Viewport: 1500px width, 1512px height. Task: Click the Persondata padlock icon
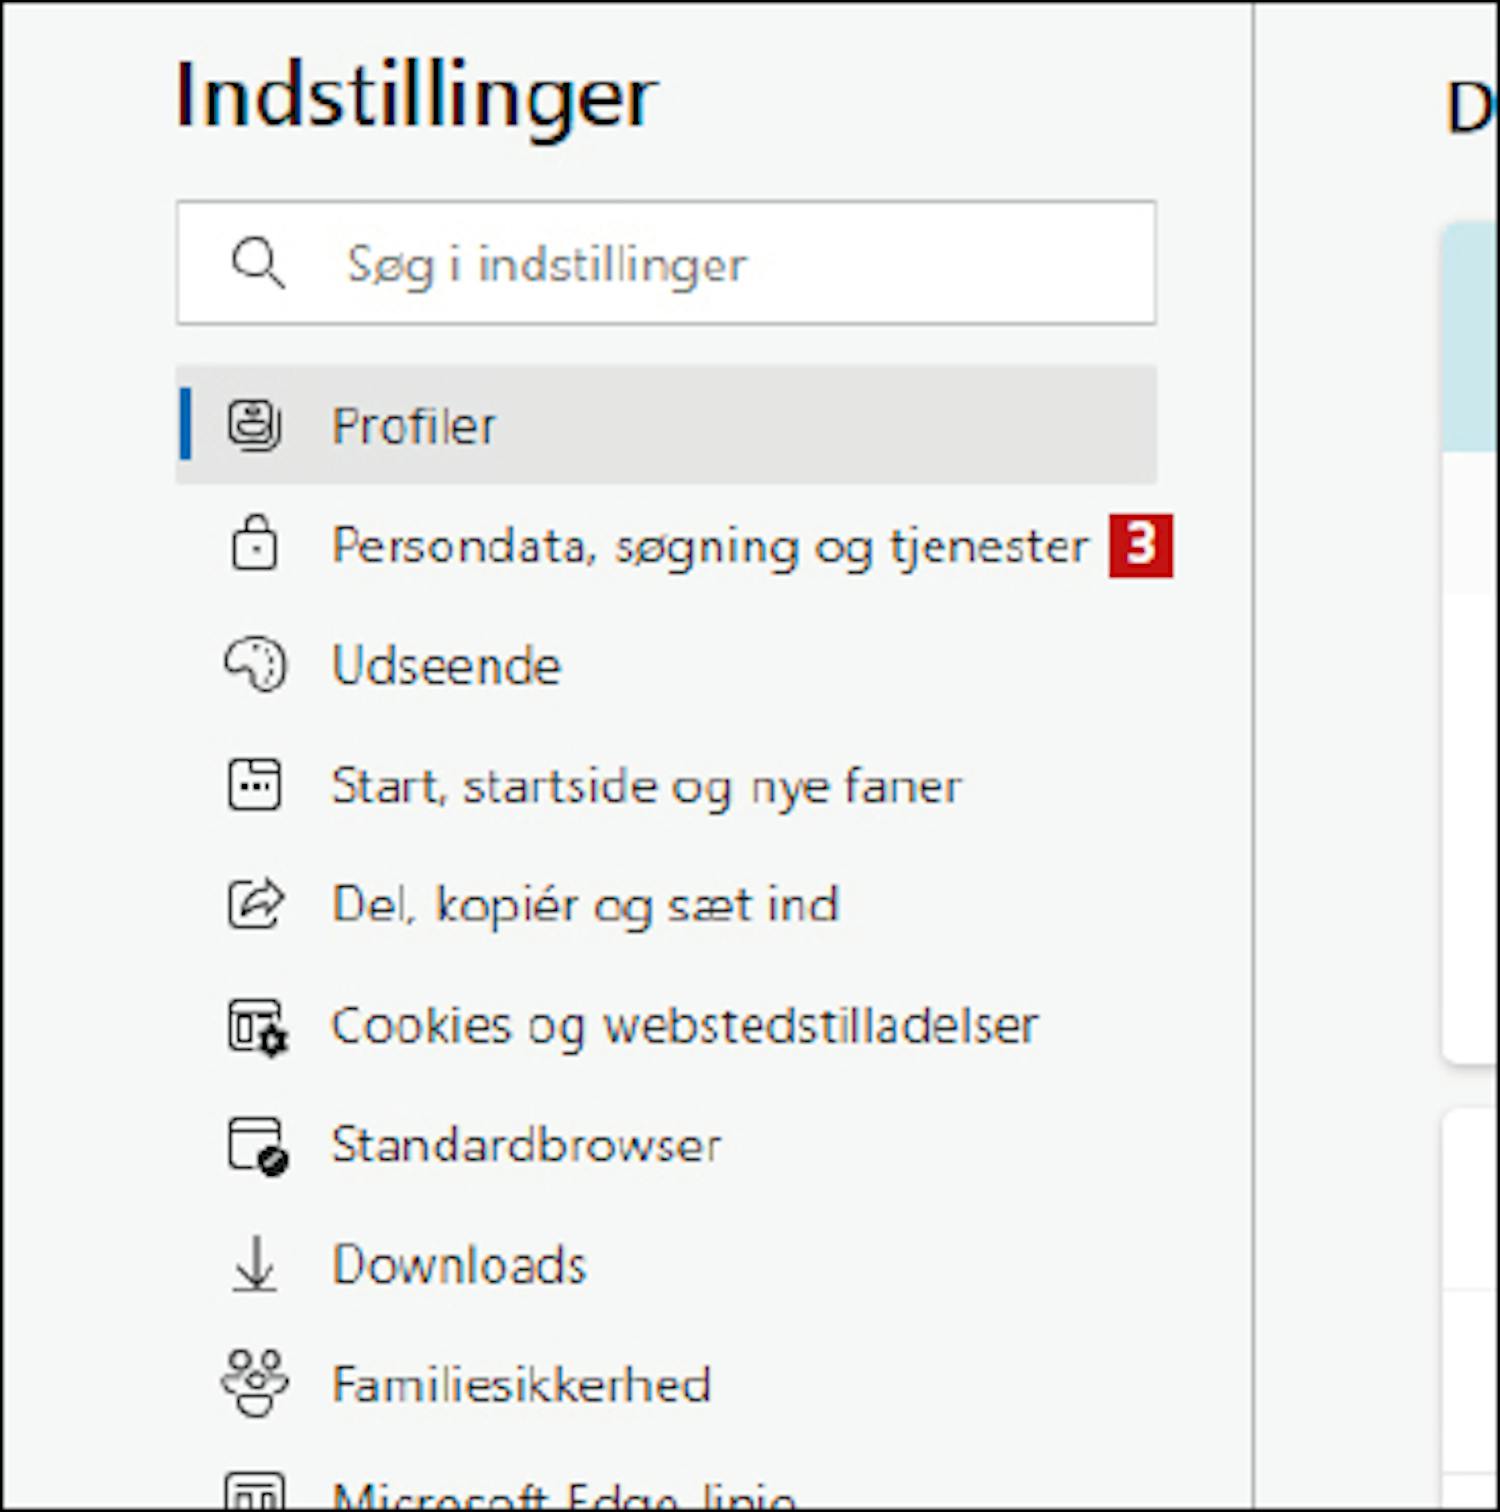pyautogui.click(x=254, y=543)
